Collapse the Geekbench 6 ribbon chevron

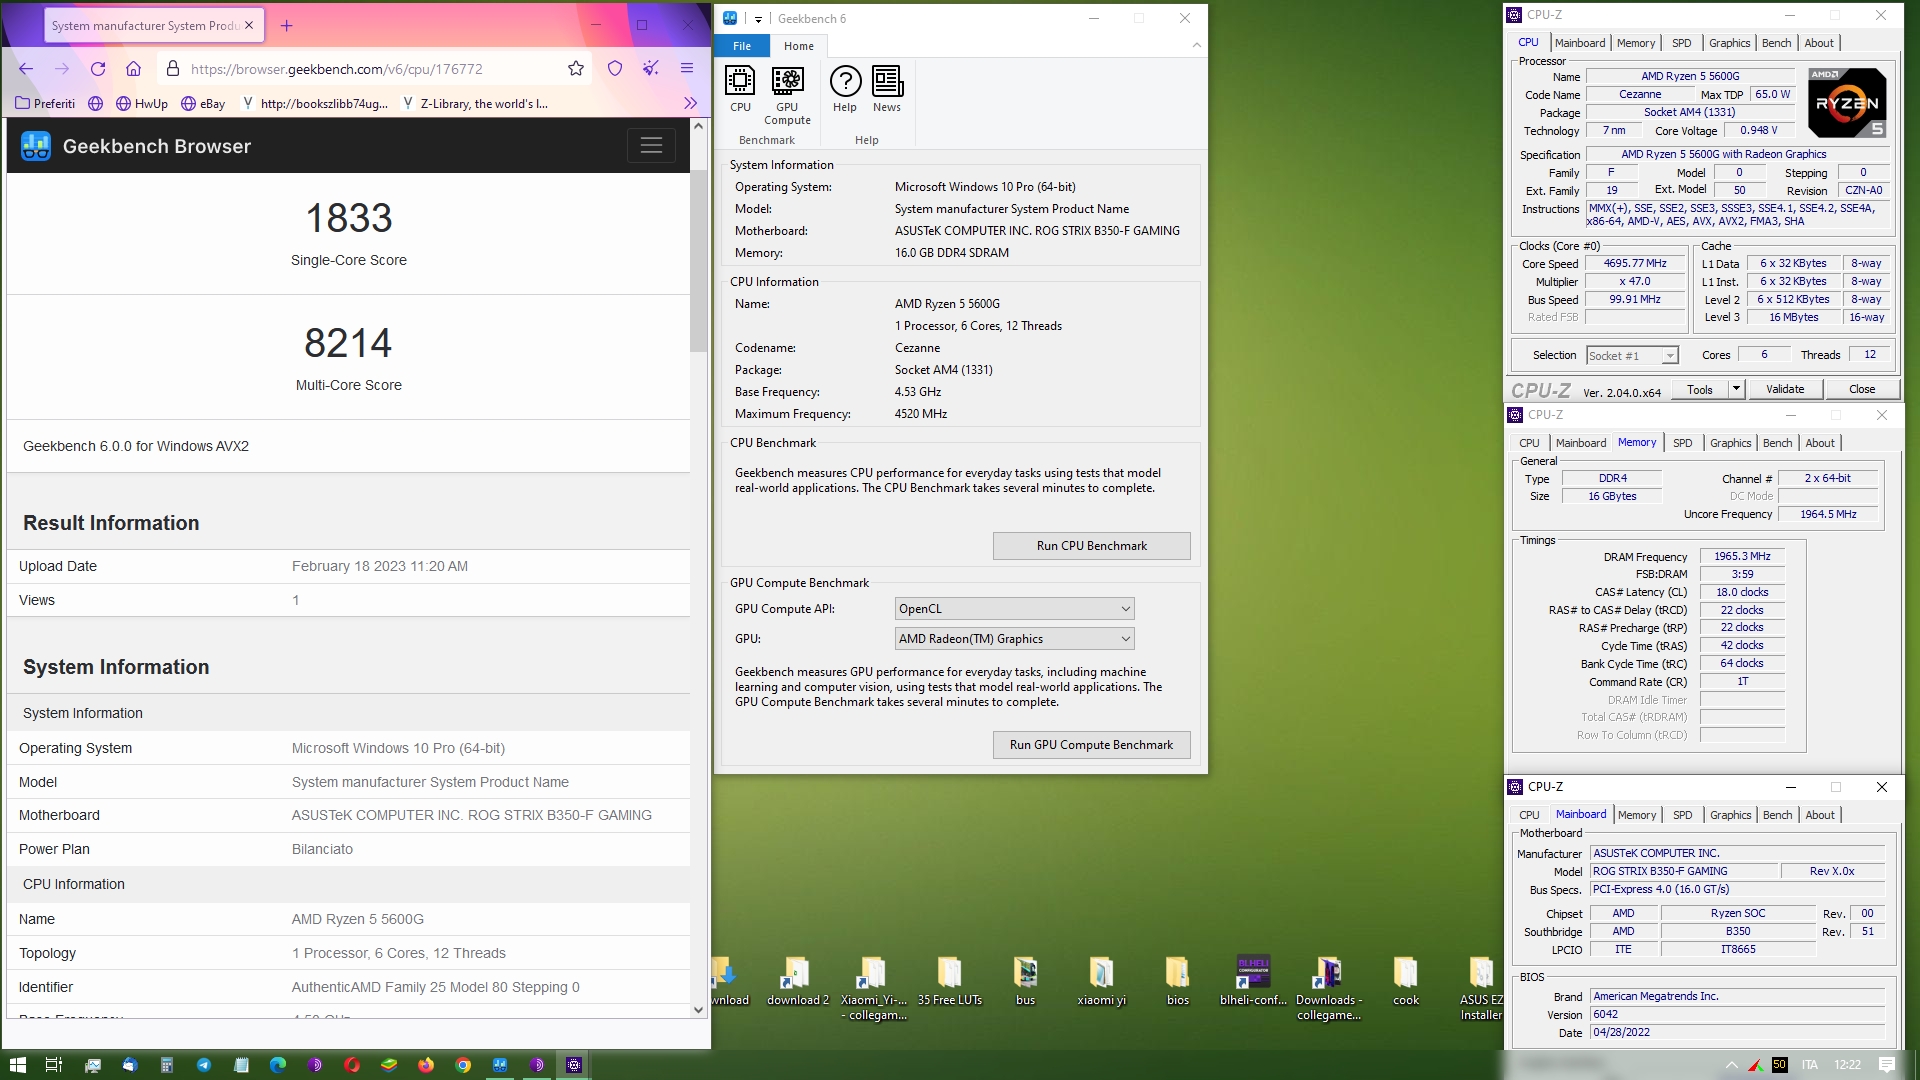click(x=1196, y=46)
